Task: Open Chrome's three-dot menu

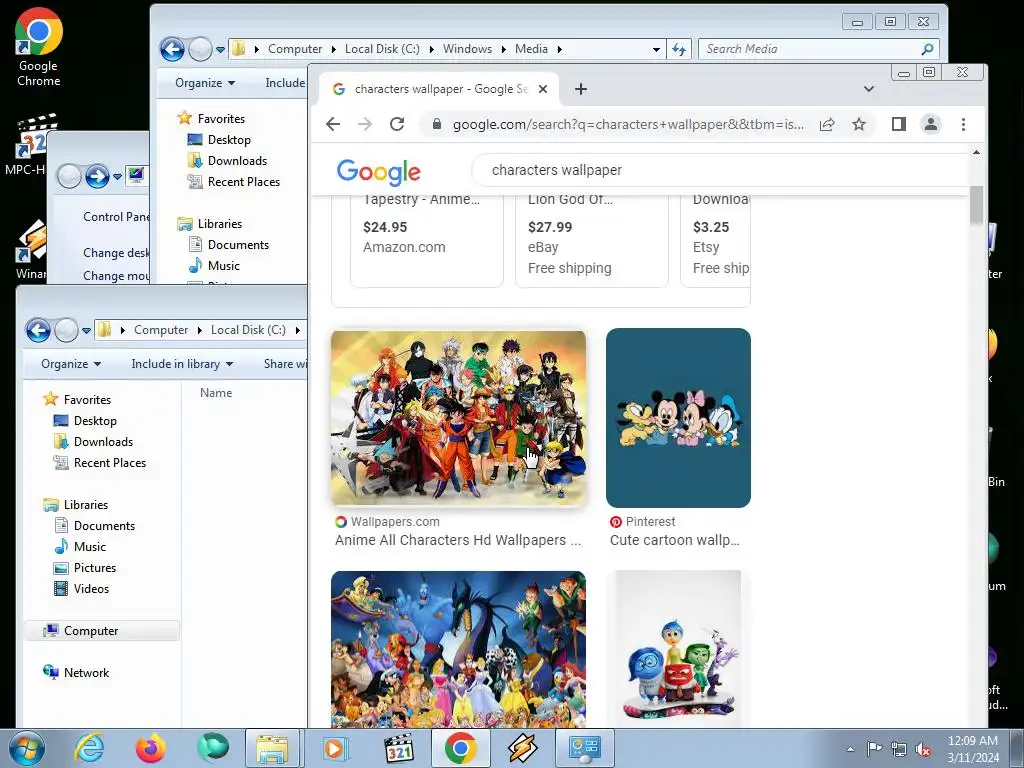Action: point(963,124)
